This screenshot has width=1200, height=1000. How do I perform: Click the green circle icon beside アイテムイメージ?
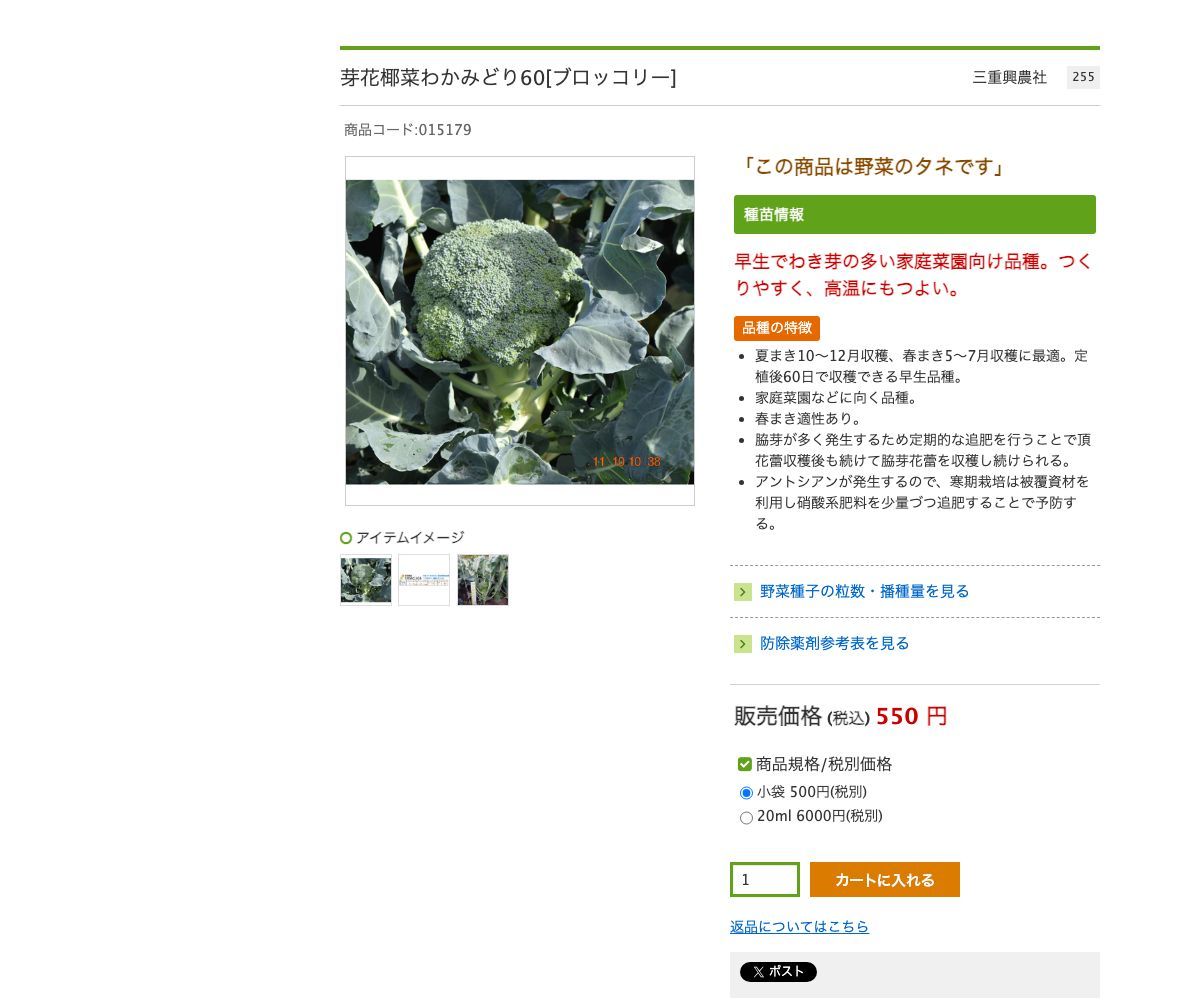pyautogui.click(x=346, y=538)
